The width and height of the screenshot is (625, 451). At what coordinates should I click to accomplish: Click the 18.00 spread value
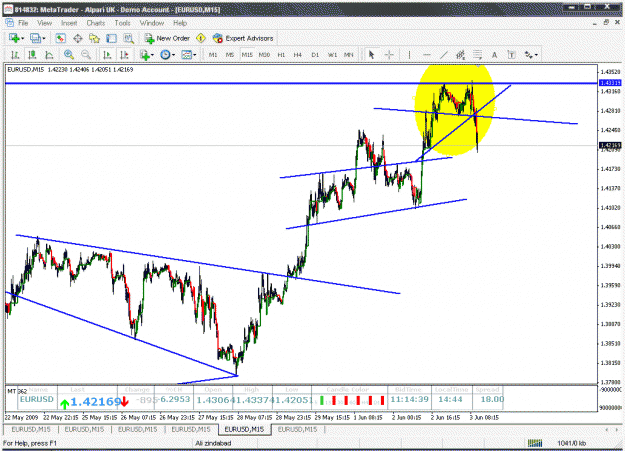pyautogui.click(x=492, y=399)
